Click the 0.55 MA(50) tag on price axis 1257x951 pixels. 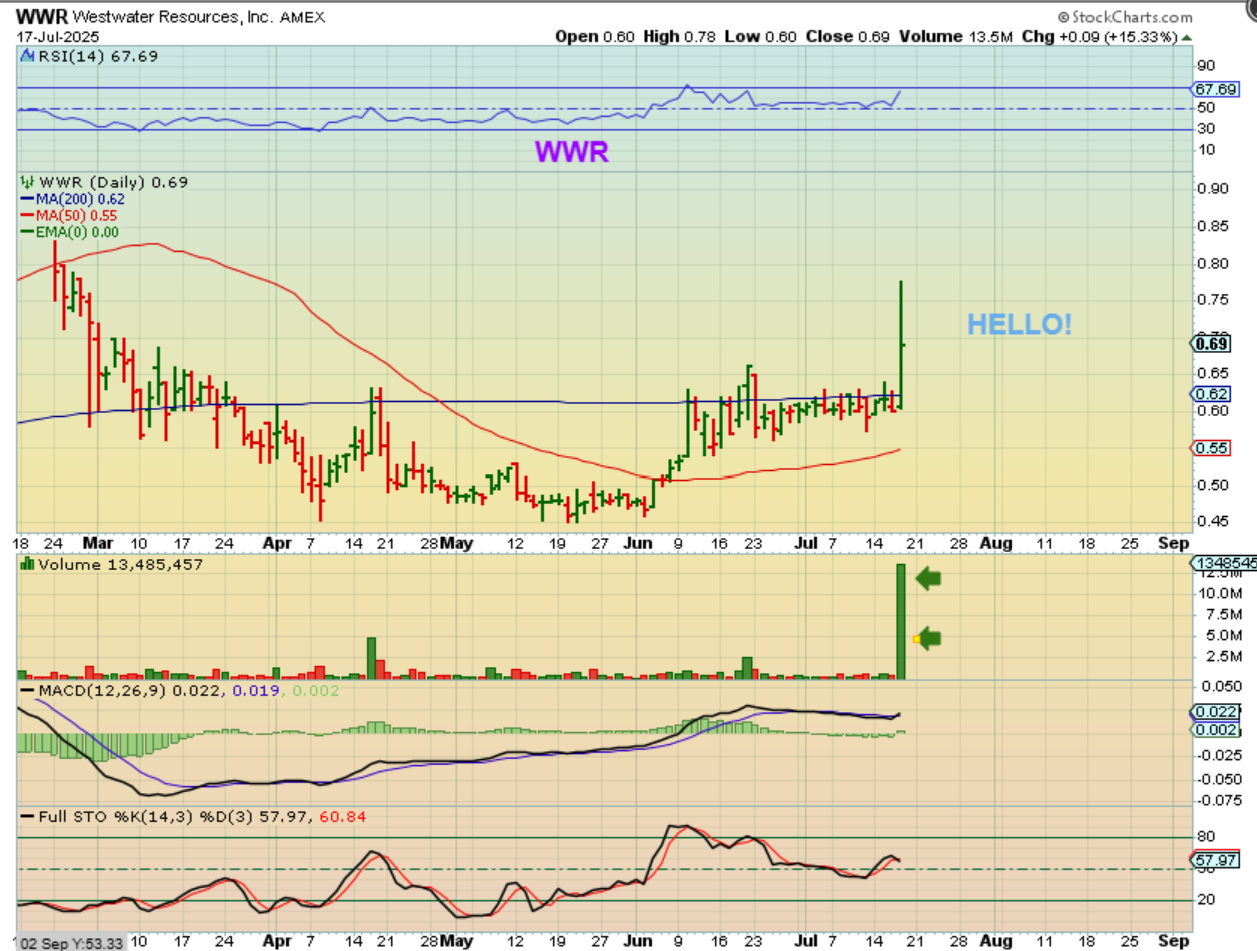[1212, 448]
